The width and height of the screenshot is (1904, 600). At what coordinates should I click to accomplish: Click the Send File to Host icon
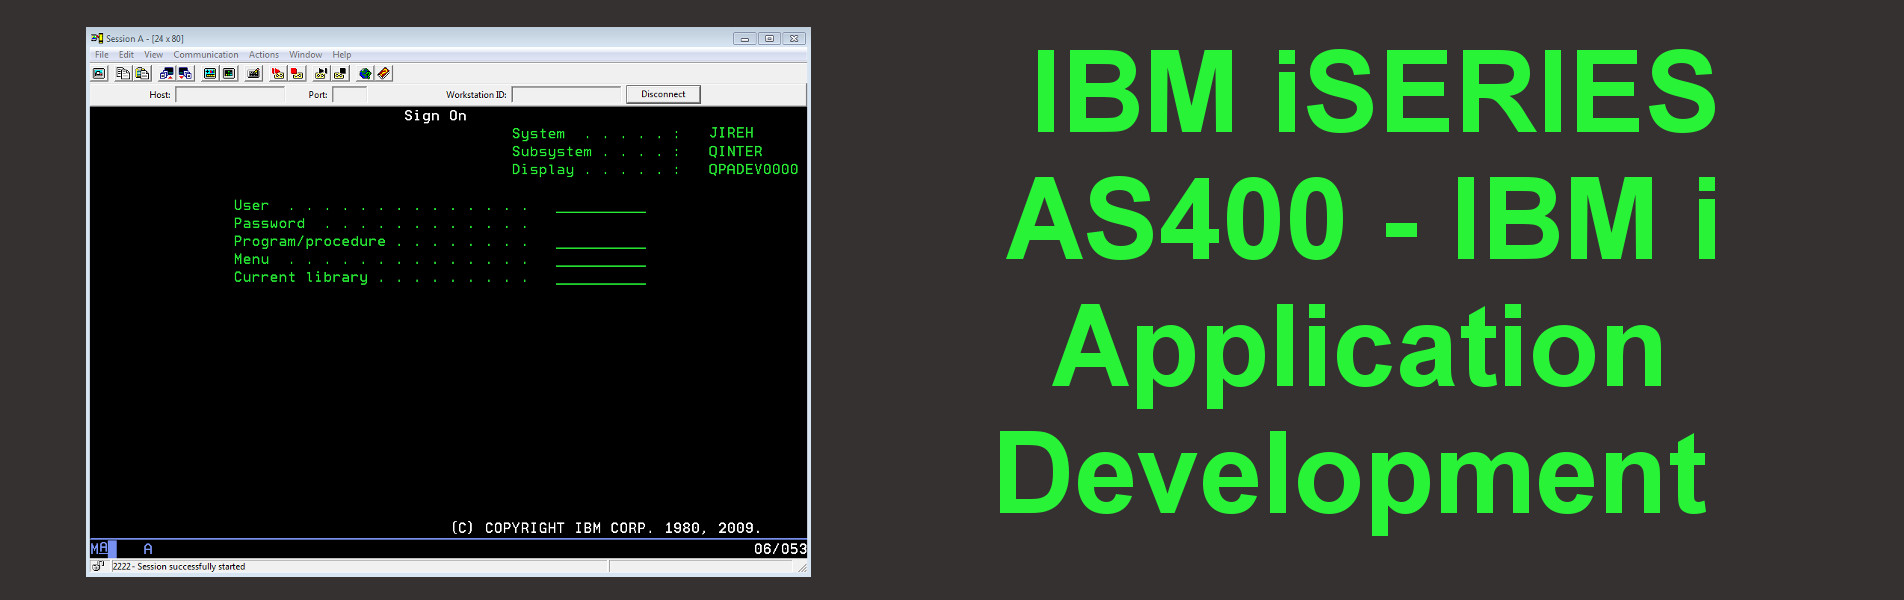click(x=166, y=74)
